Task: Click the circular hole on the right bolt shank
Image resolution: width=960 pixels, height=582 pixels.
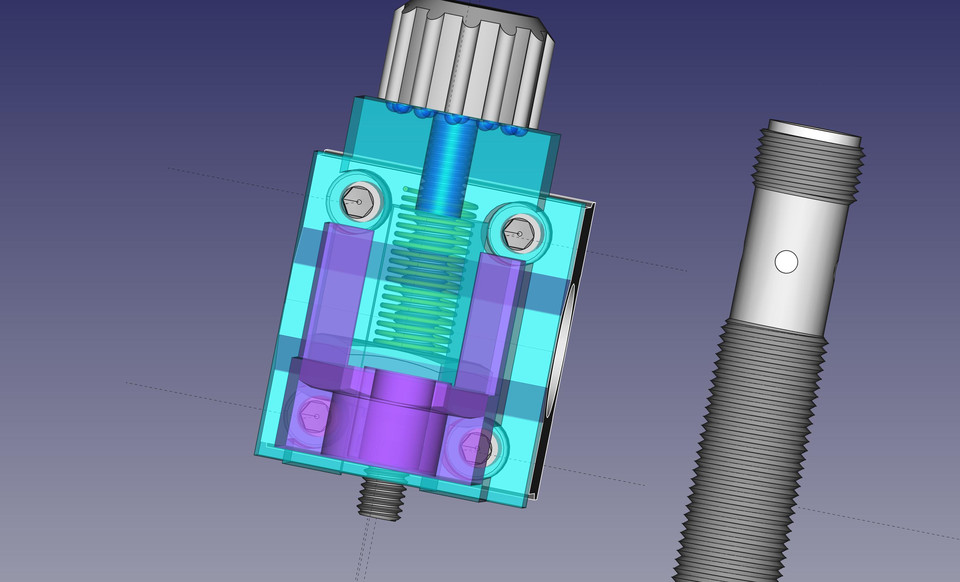Action: [785, 264]
